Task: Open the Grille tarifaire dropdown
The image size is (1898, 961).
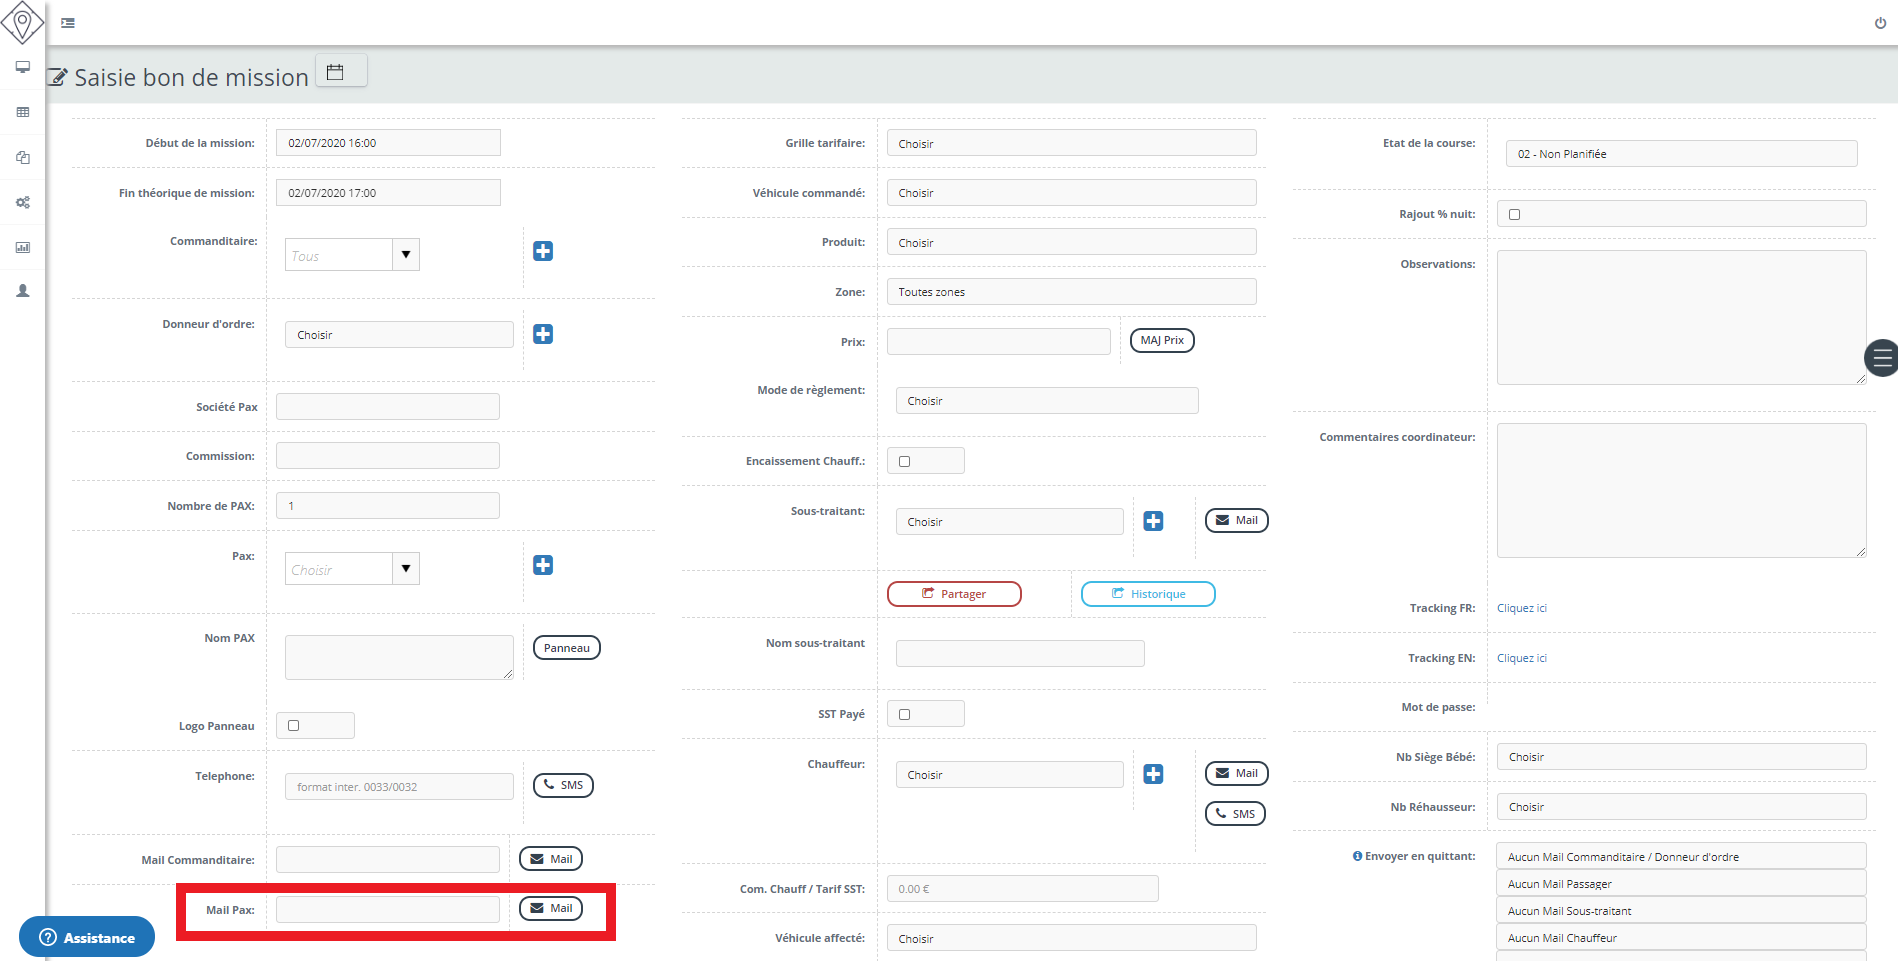Action: click(1070, 143)
